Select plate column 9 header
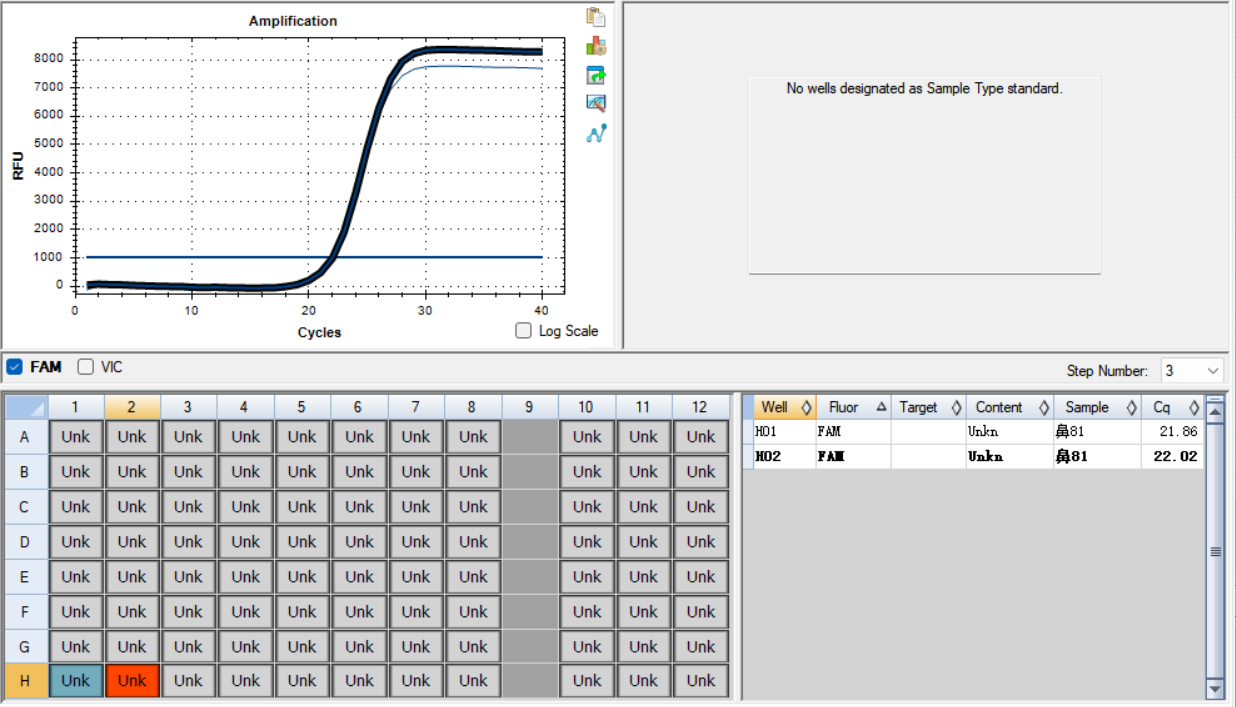Screen dimensions: 1236x707 (x=530, y=407)
